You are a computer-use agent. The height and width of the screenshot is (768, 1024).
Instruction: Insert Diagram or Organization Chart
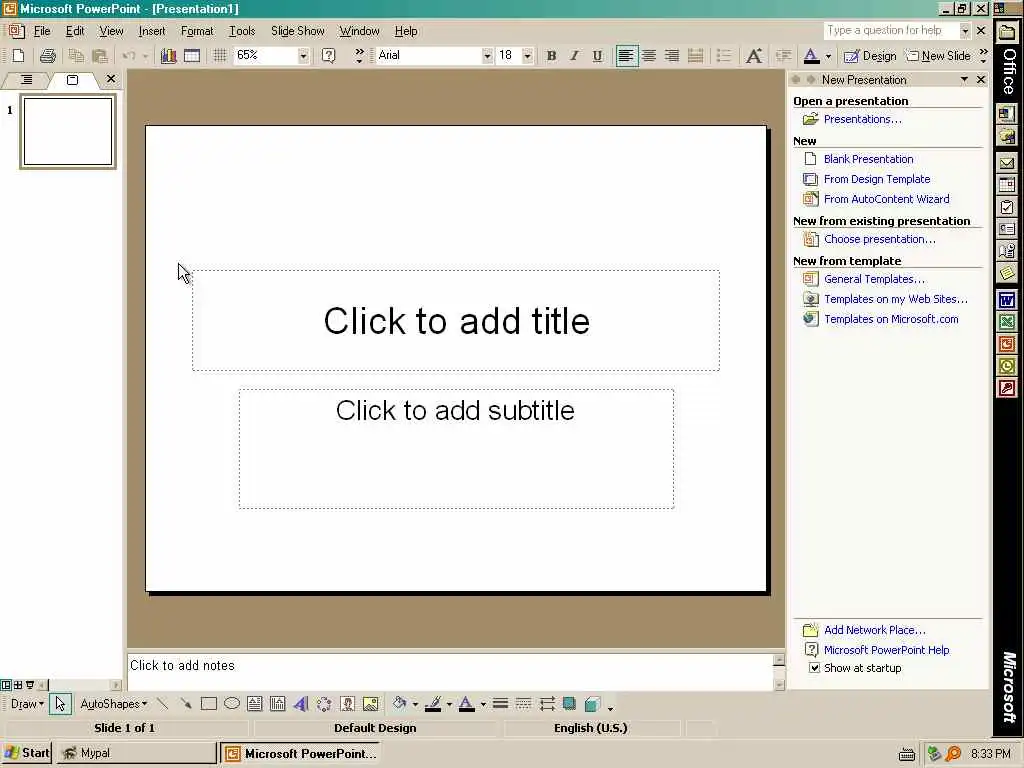tap(324, 704)
